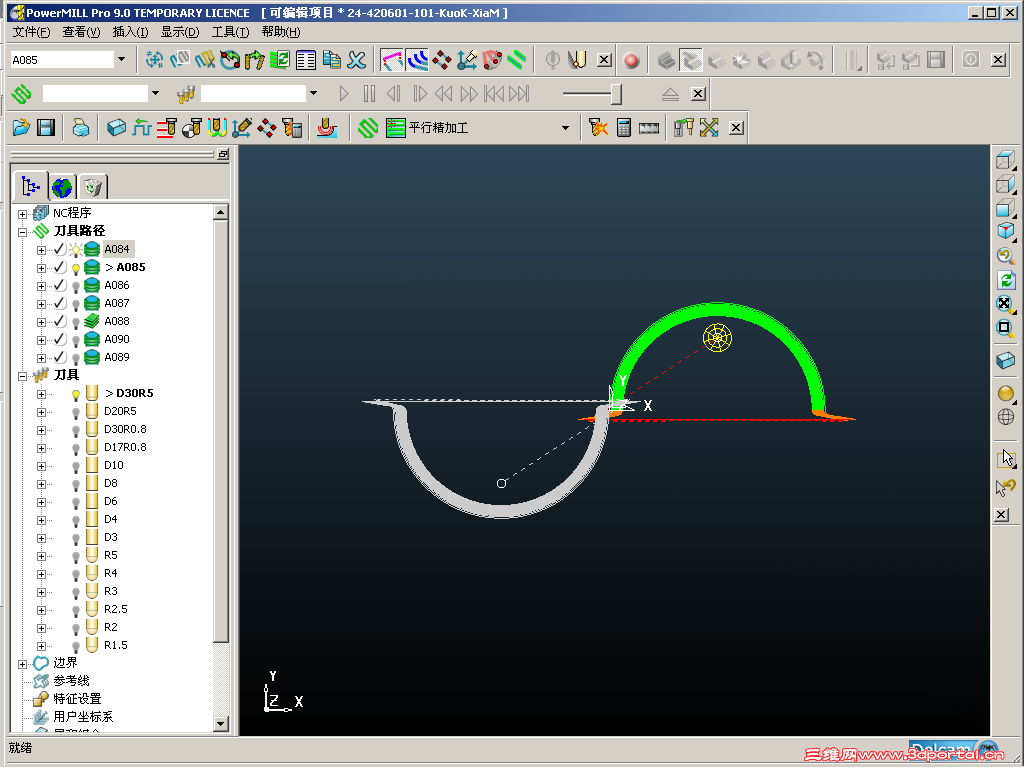Click the simulation tool name field
Screen dimensions: 1024x768
click(x=253, y=93)
